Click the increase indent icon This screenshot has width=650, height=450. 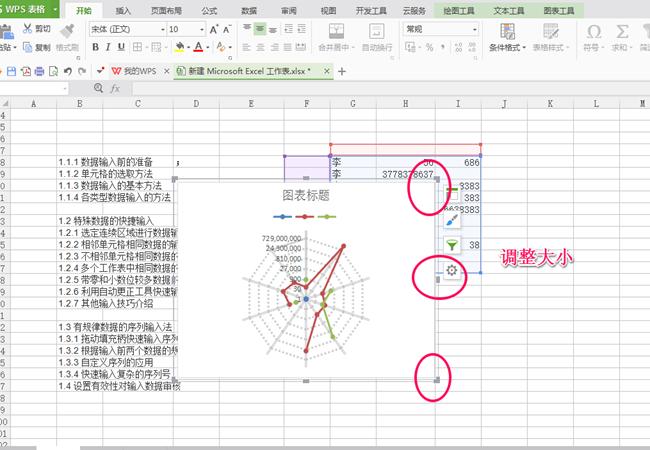[x=301, y=29]
